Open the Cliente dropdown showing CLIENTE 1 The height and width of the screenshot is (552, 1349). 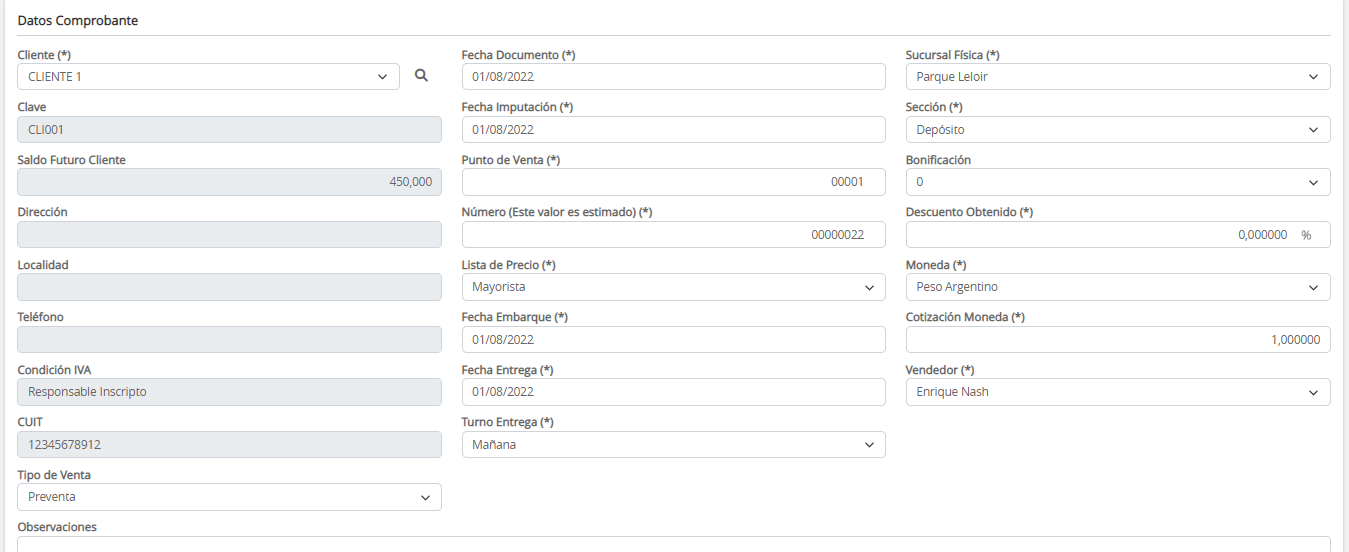tap(208, 77)
